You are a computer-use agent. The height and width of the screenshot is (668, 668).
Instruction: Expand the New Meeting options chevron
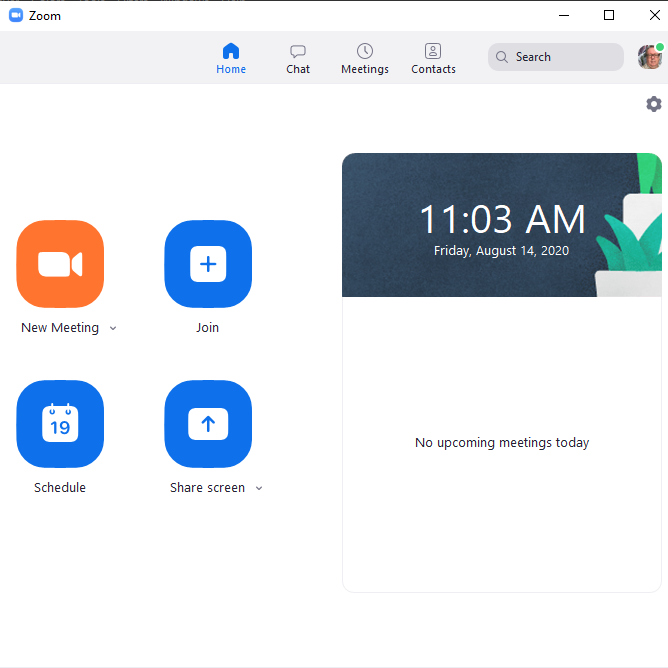(113, 328)
